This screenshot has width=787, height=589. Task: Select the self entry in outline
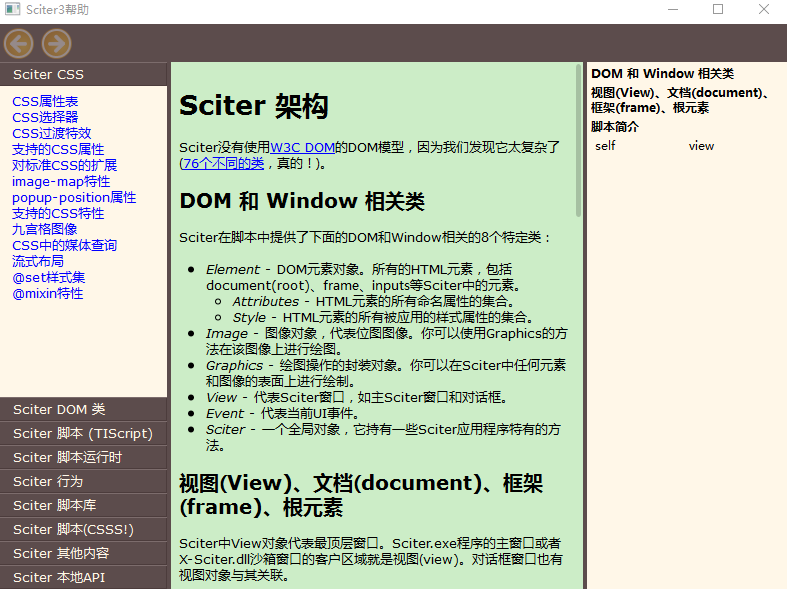(x=605, y=146)
